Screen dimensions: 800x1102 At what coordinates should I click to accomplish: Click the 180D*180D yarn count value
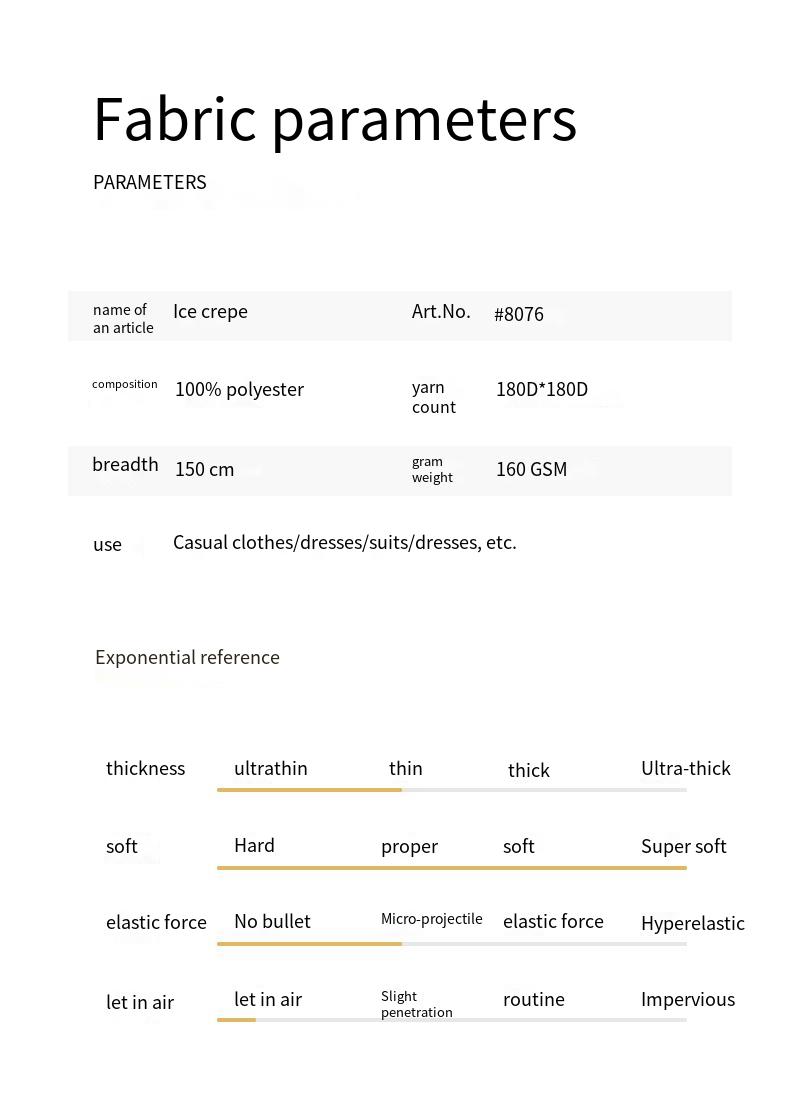pyautogui.click(x=542, y=390)
